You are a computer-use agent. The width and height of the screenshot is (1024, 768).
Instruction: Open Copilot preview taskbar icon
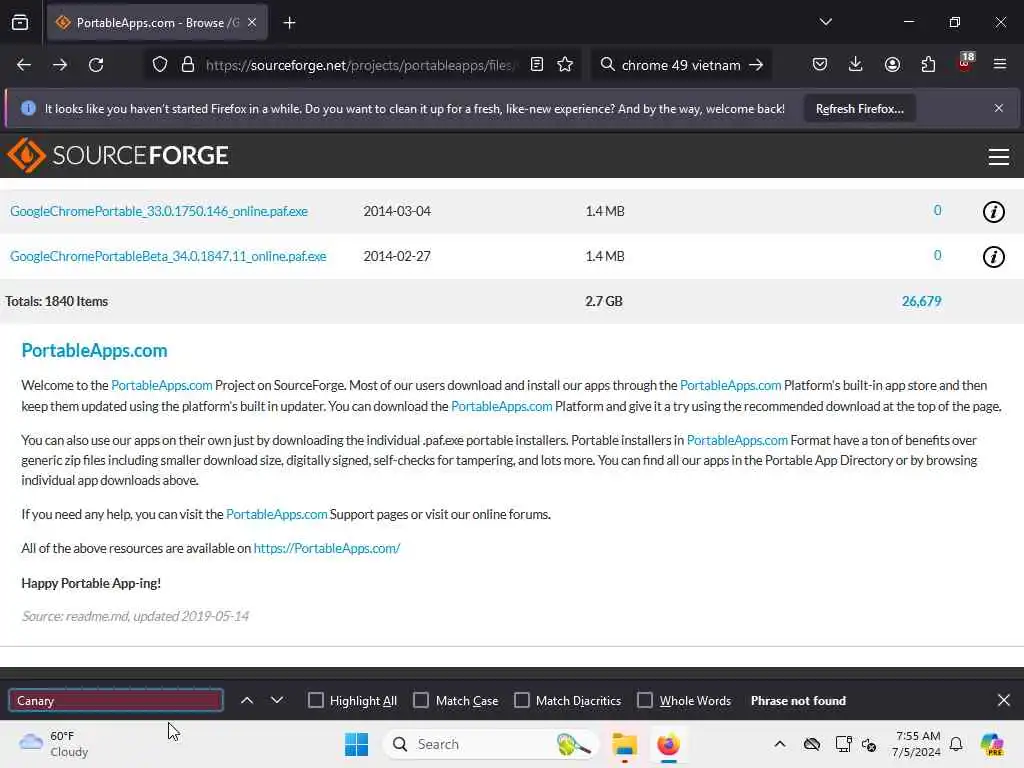coord(992,744)
